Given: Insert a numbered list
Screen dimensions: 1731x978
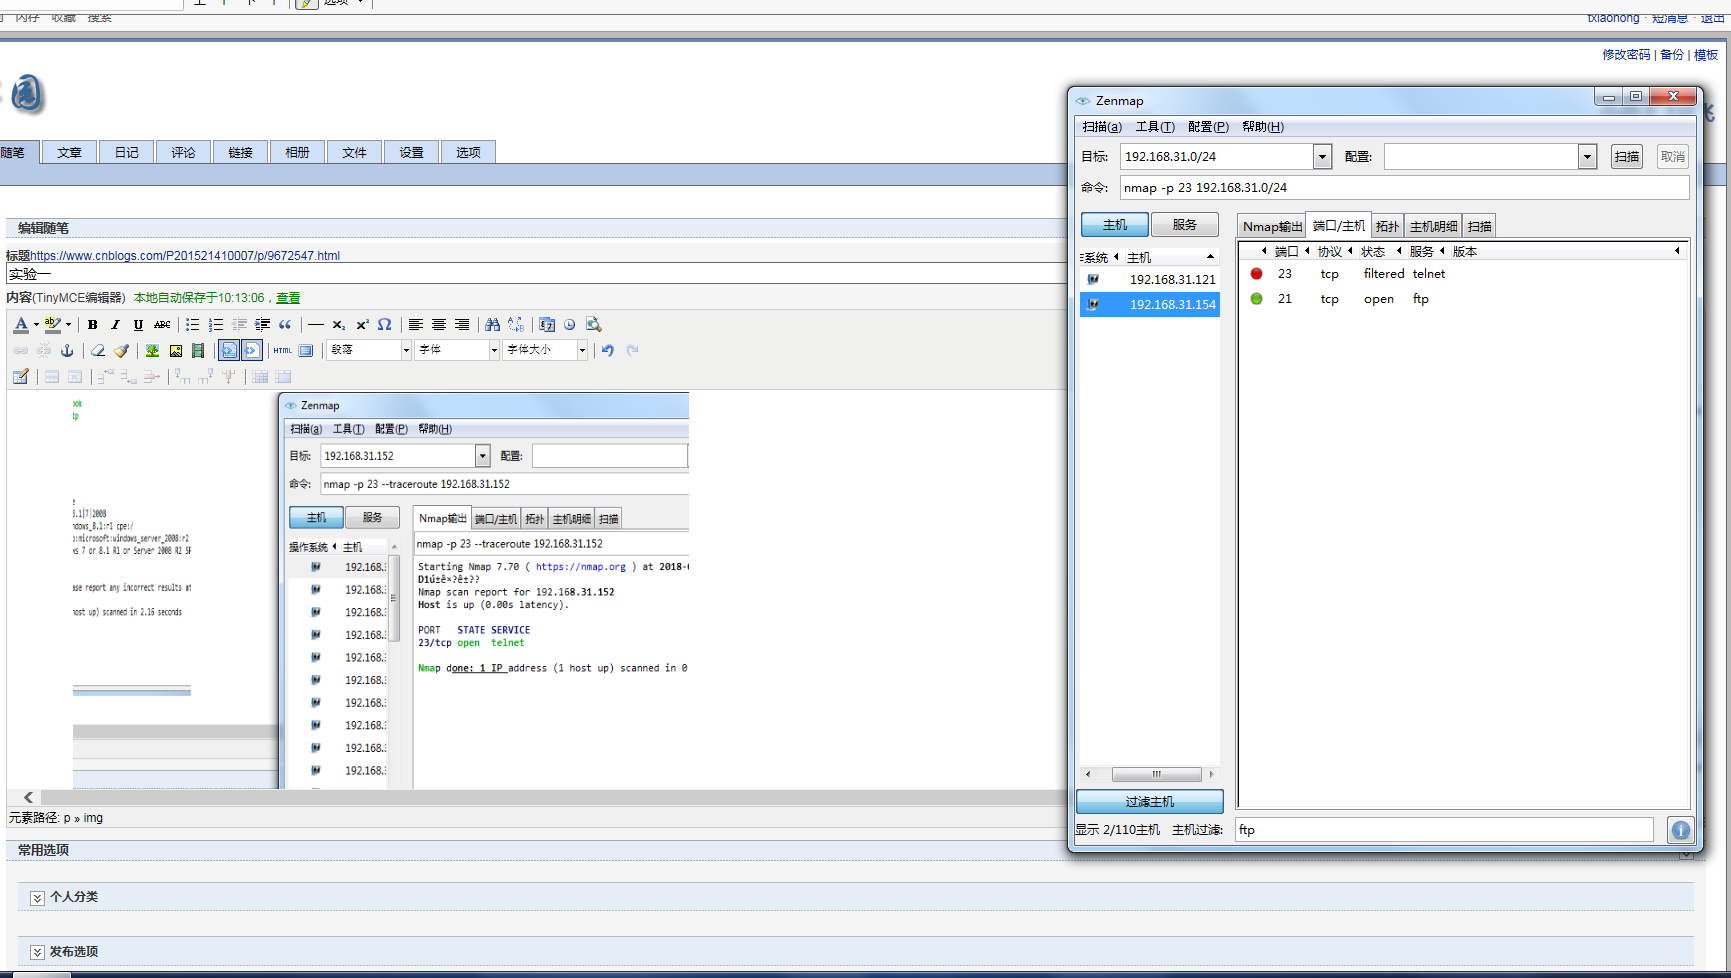Looking at the screenshot, I should point(216,324).
